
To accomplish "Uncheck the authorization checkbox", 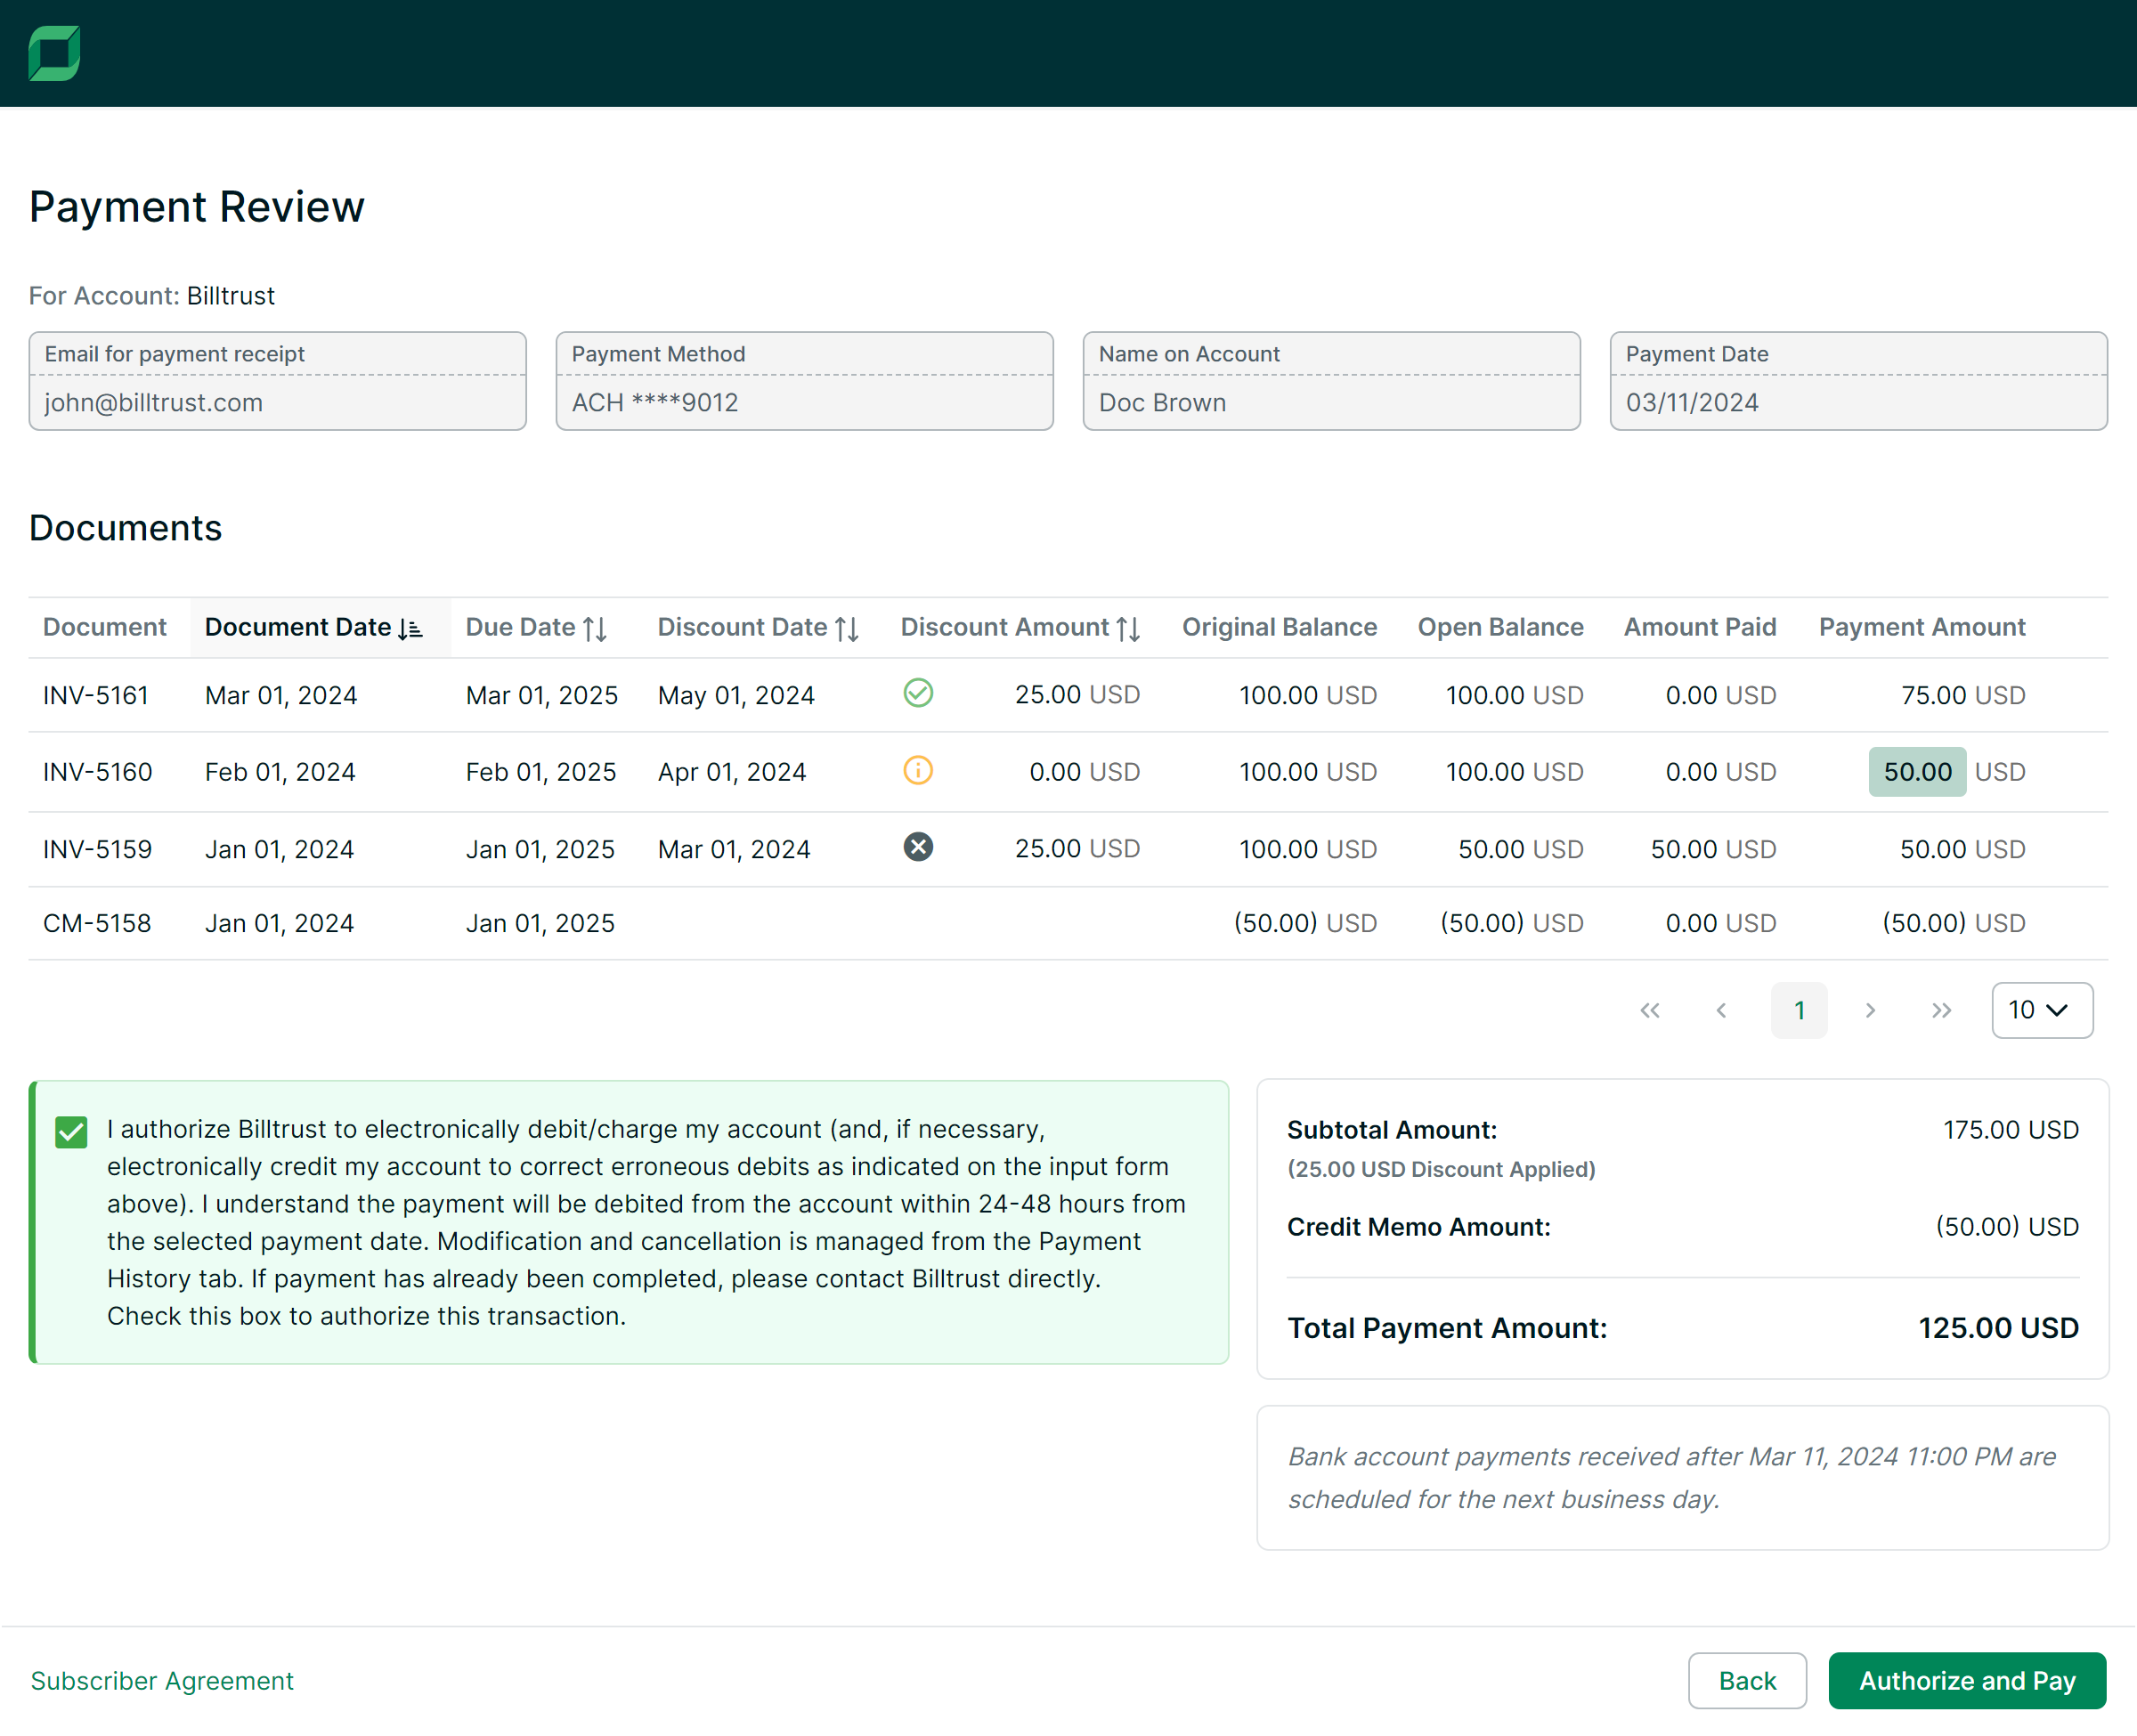I will point(71,1132).
